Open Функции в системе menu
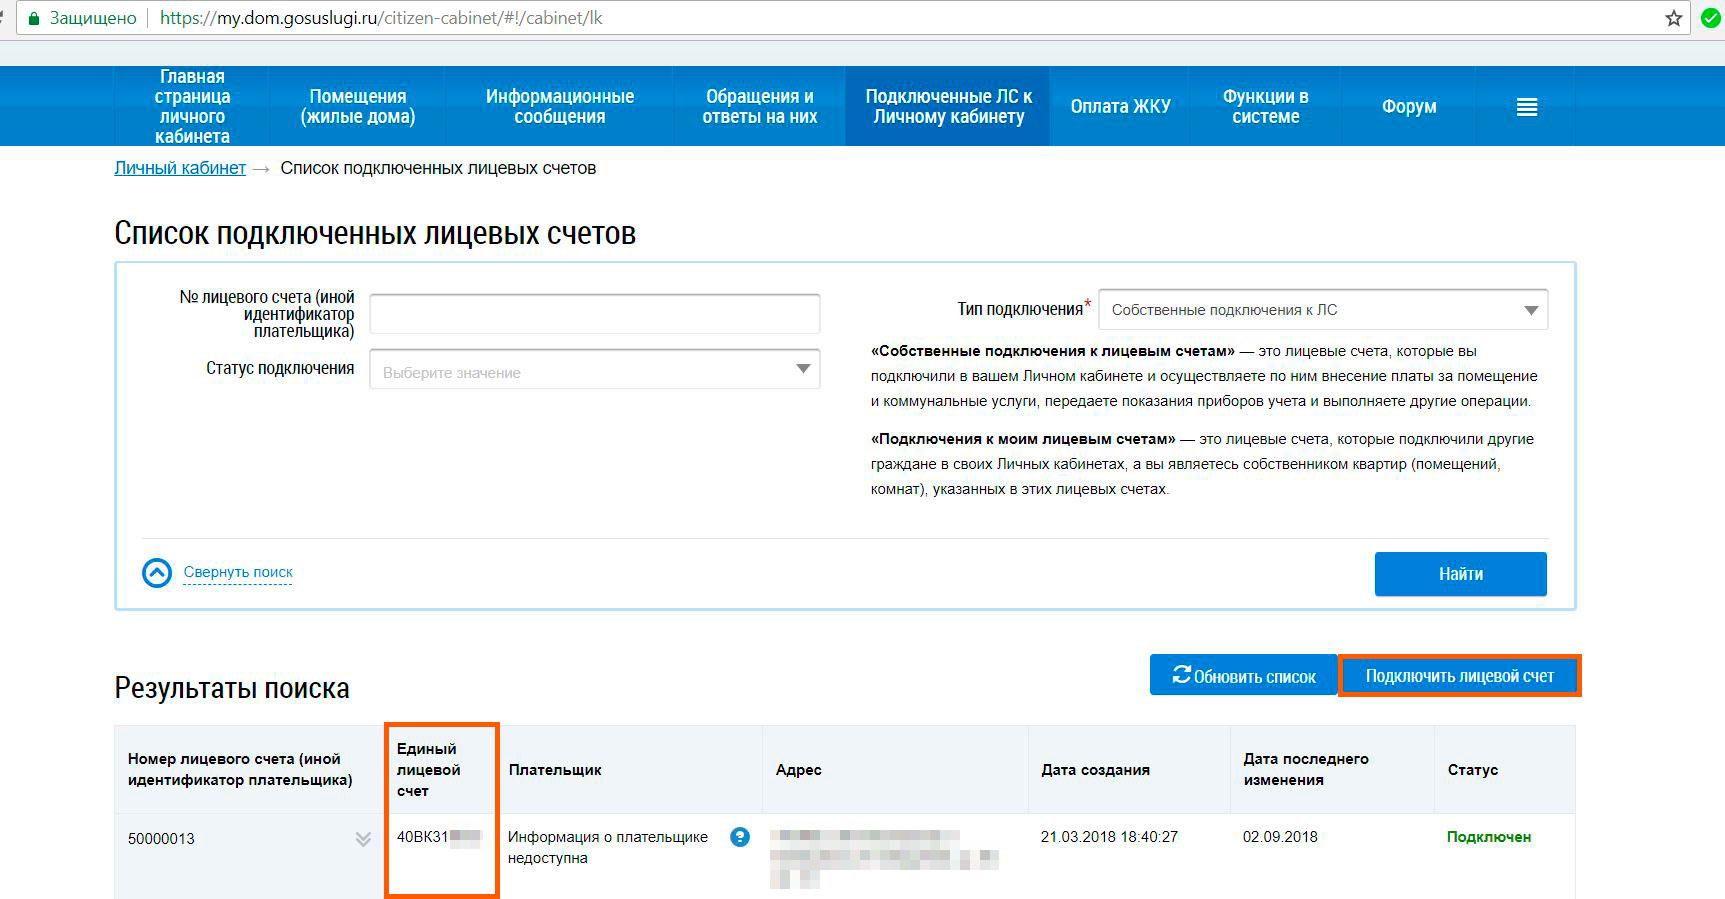1725x899 pixels. point(1266,107)
